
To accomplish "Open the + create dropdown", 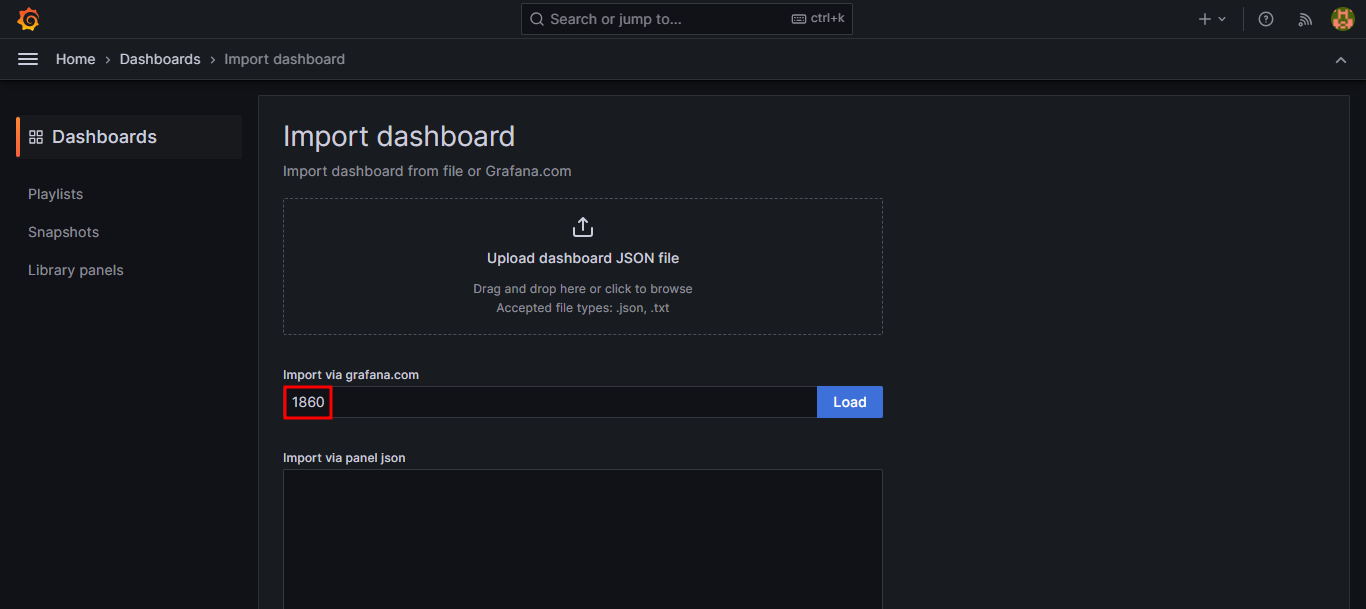I will (1210, 18).
